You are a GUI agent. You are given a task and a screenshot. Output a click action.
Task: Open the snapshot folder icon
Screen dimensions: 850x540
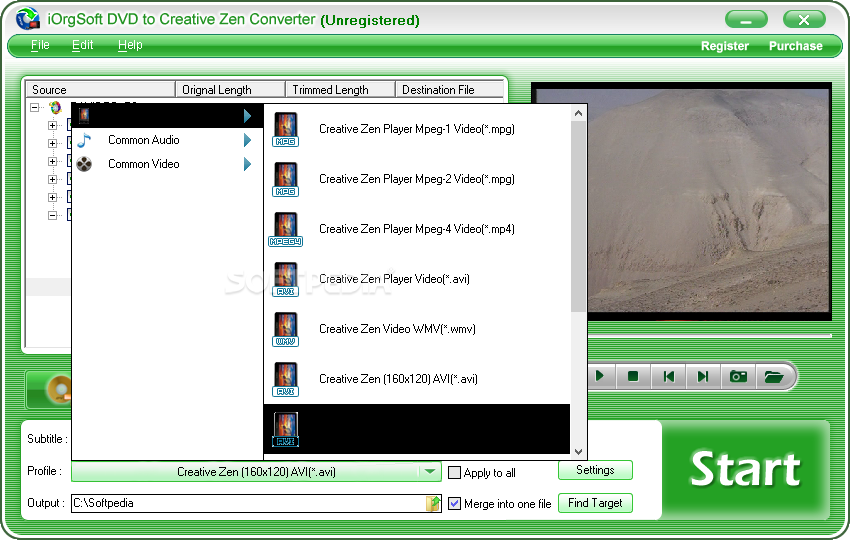774,376
